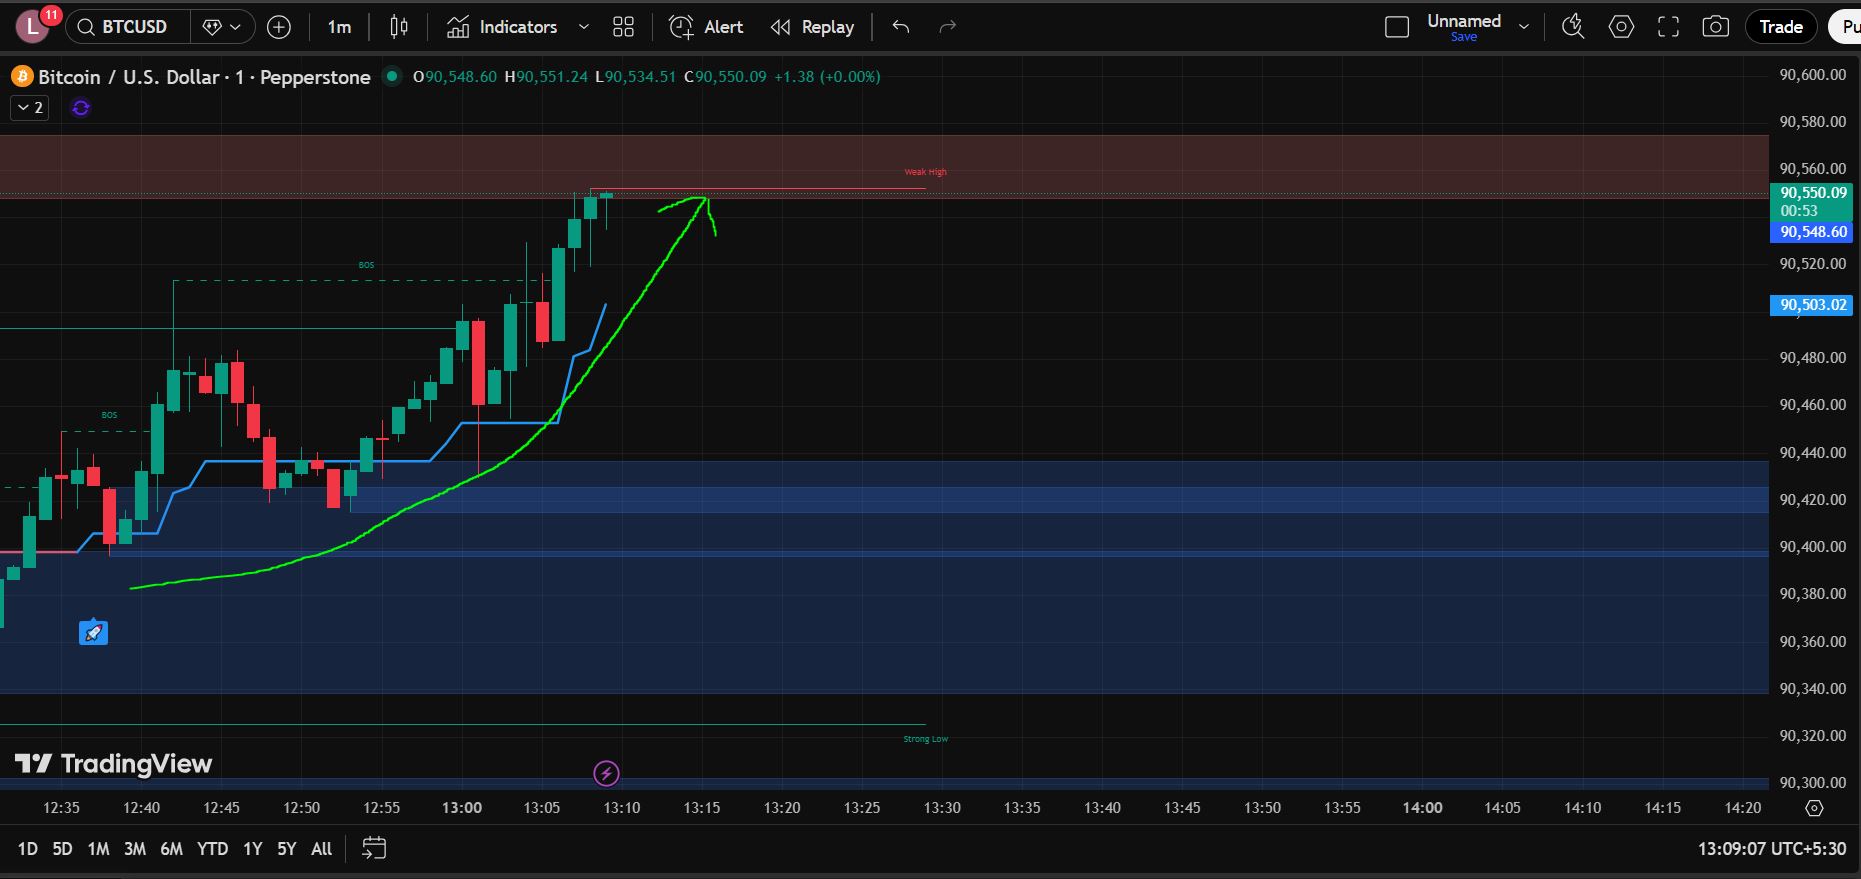The height and width of the screenshot is (879, 1861).
Task: Select the YTD date range tab
Action: point(212,848)
